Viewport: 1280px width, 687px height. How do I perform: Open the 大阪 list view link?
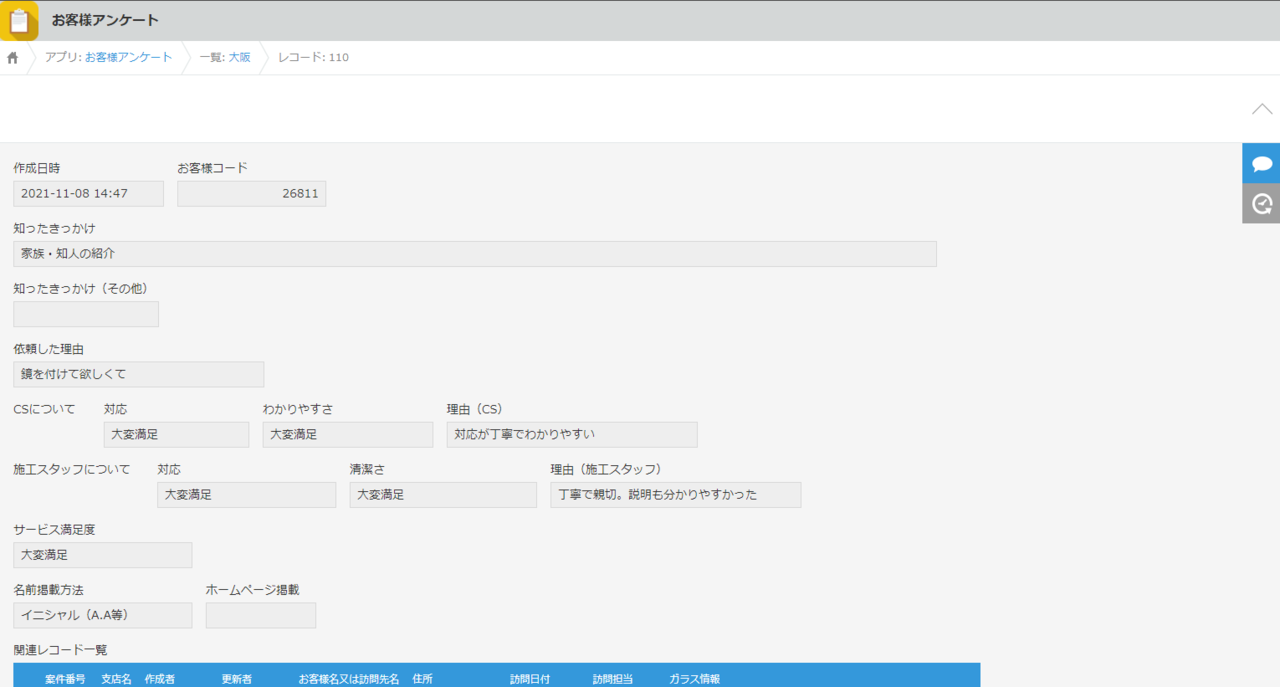[x=240, y=58]
